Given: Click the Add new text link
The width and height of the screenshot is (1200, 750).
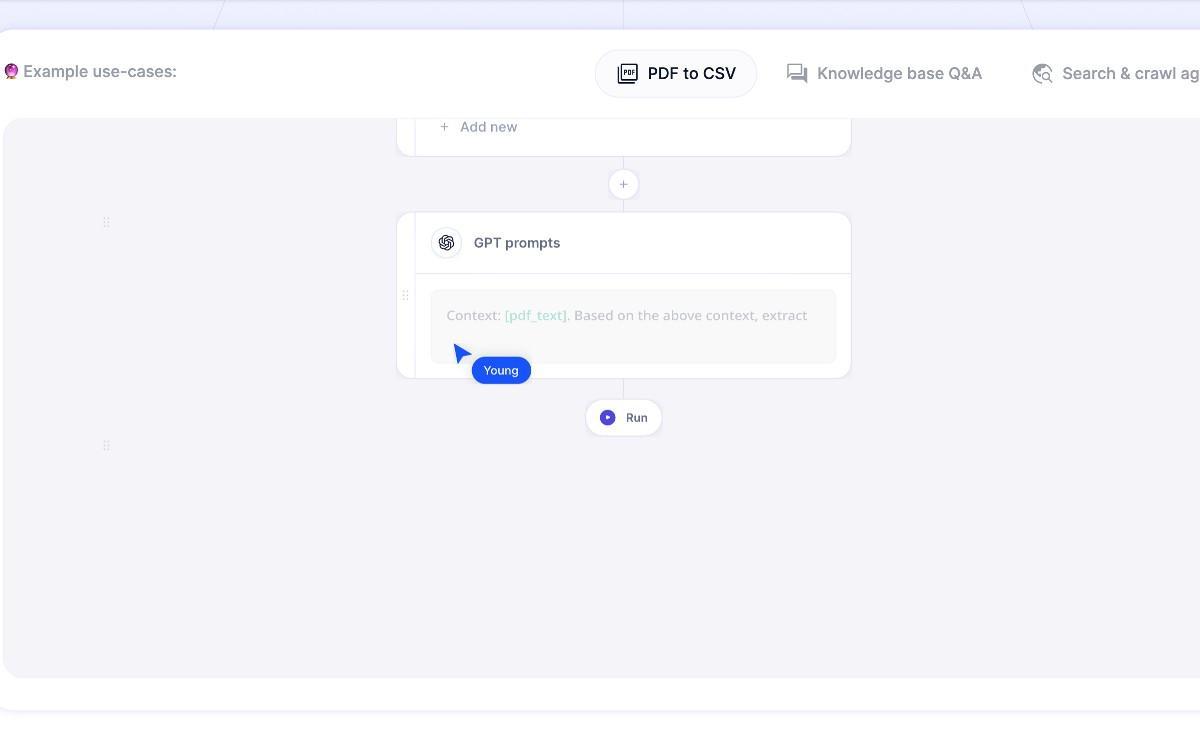Looking at the screenshot, I should 488,127.
